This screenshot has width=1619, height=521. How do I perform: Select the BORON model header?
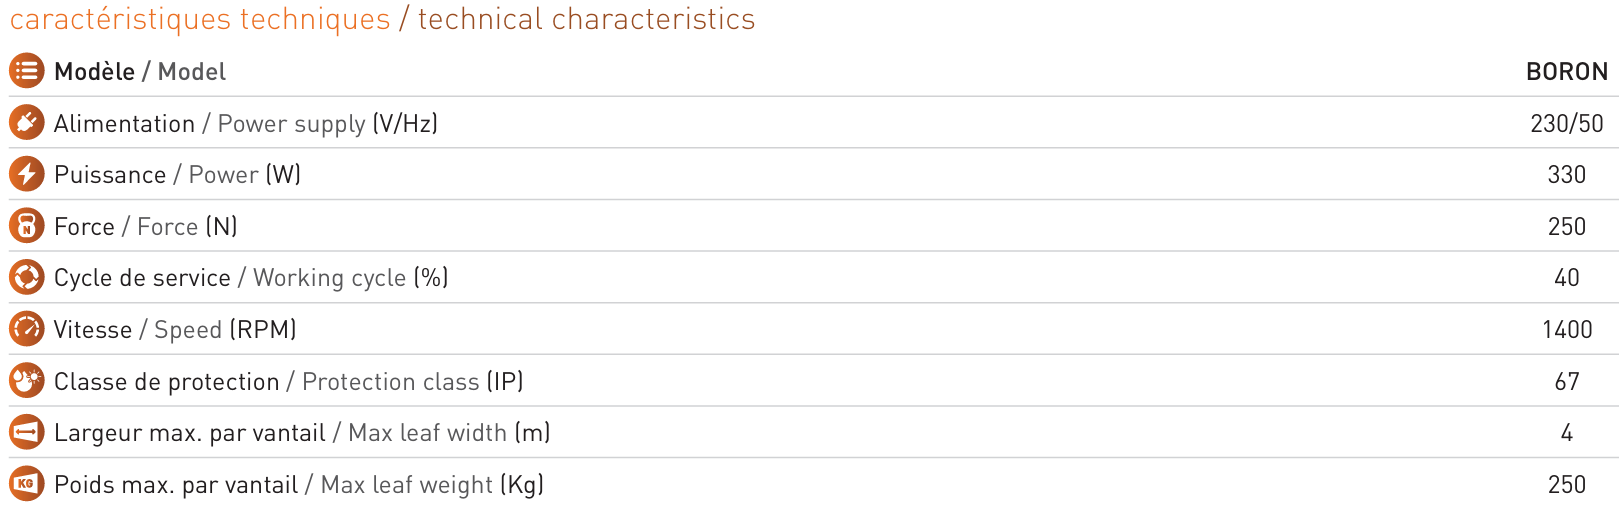(x=1566, y=72)
